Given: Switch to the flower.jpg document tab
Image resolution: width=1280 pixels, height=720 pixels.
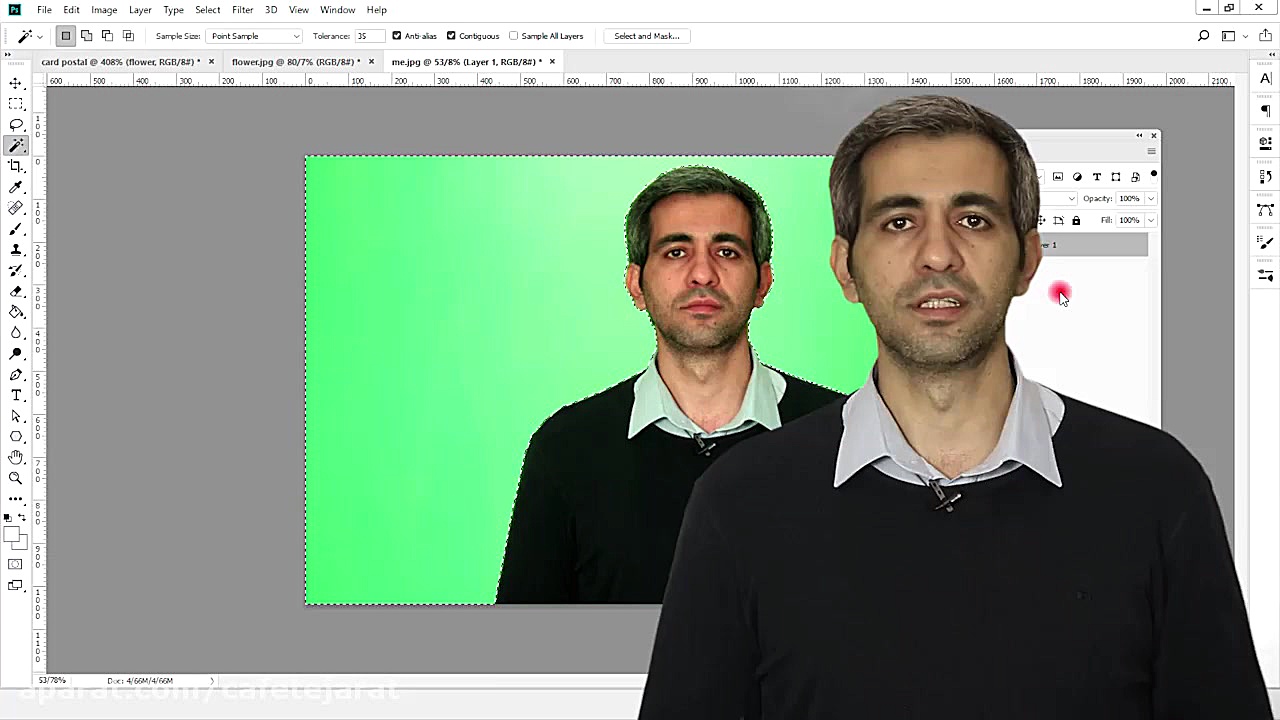Looking at the screenshot, I should point(295,62).
